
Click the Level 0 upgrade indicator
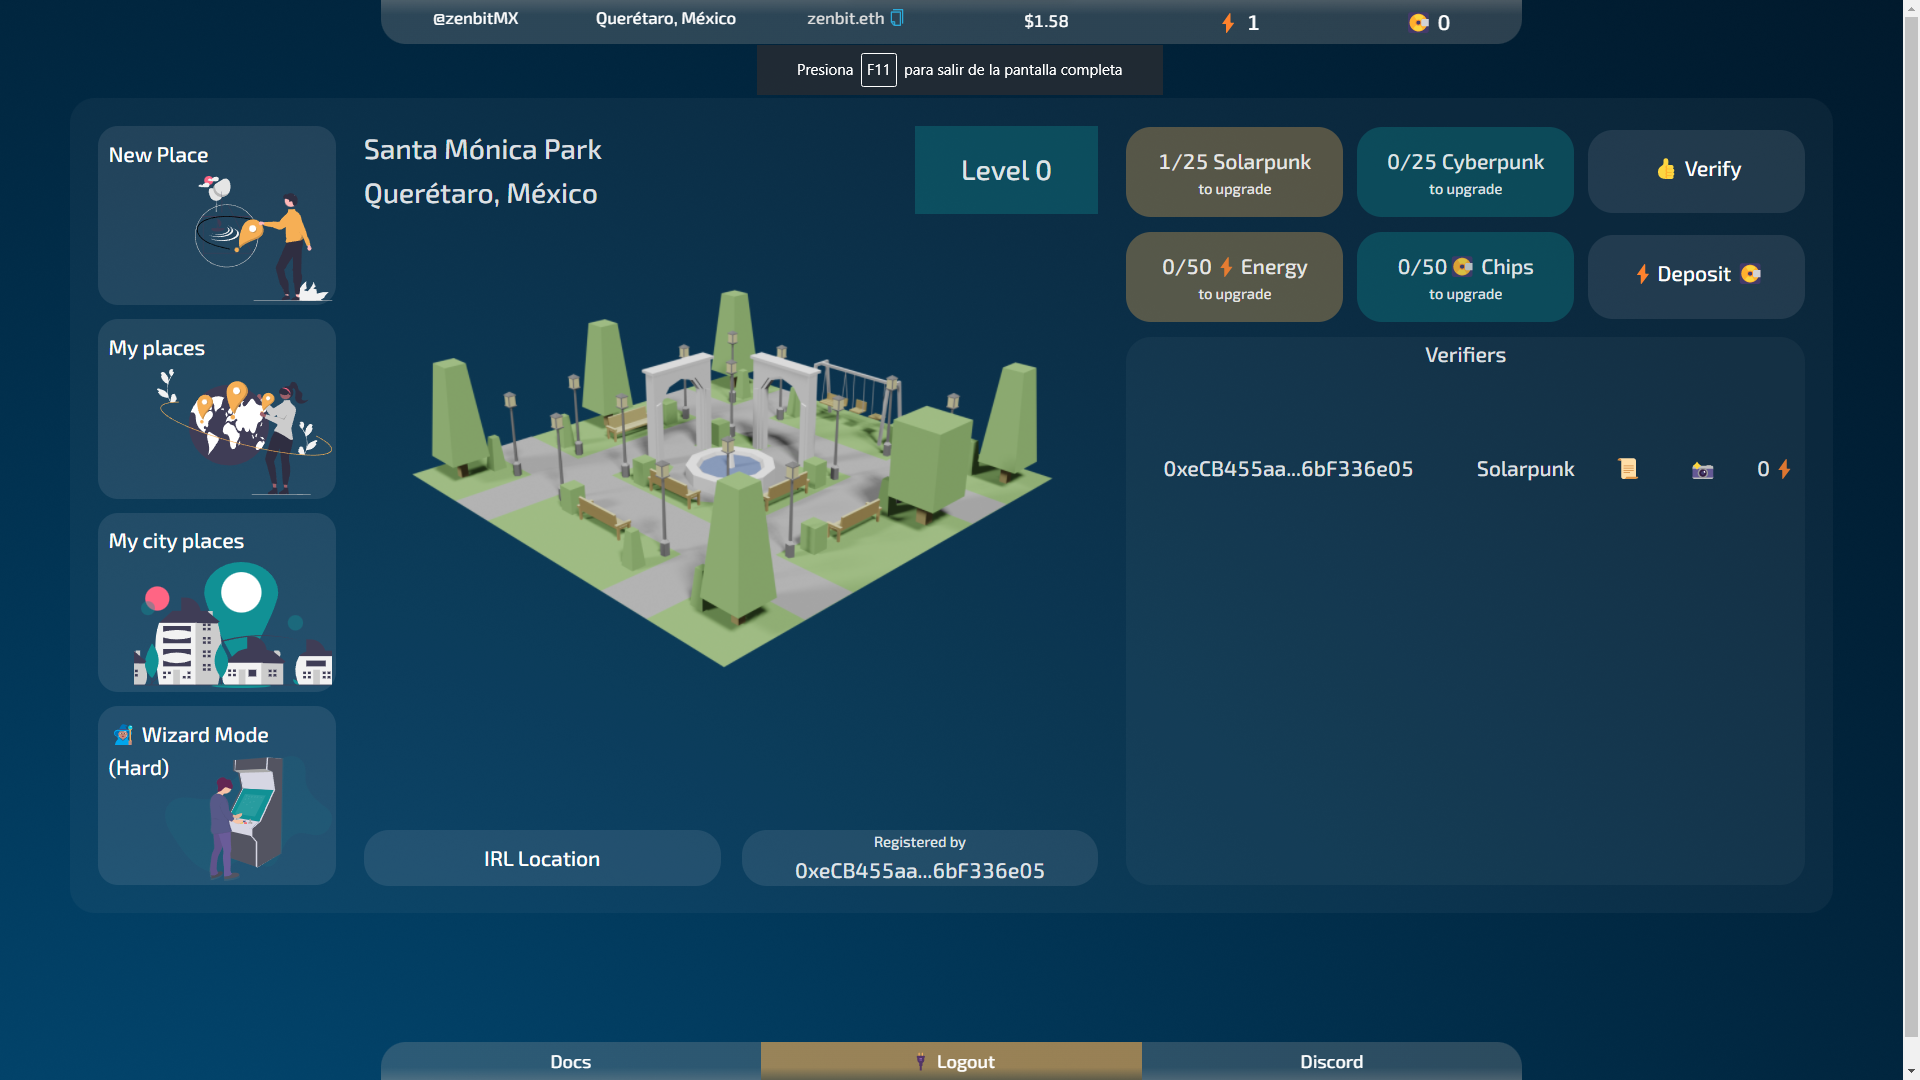click(x=1005, y=169)
